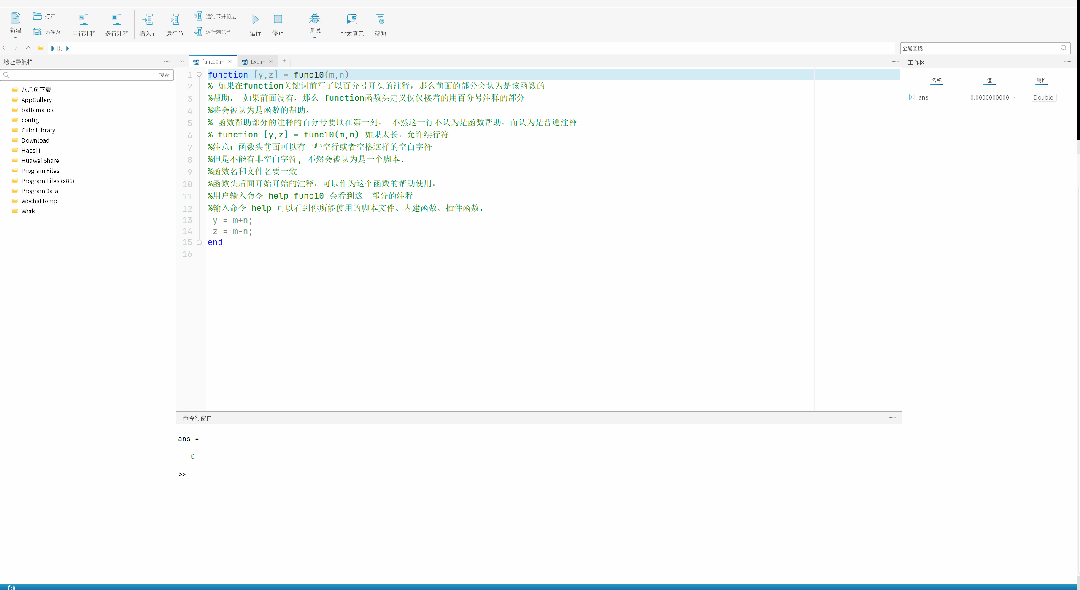Collapse the function code fold on line 1
Screen dimensions: 1080x590
(199, 75)
